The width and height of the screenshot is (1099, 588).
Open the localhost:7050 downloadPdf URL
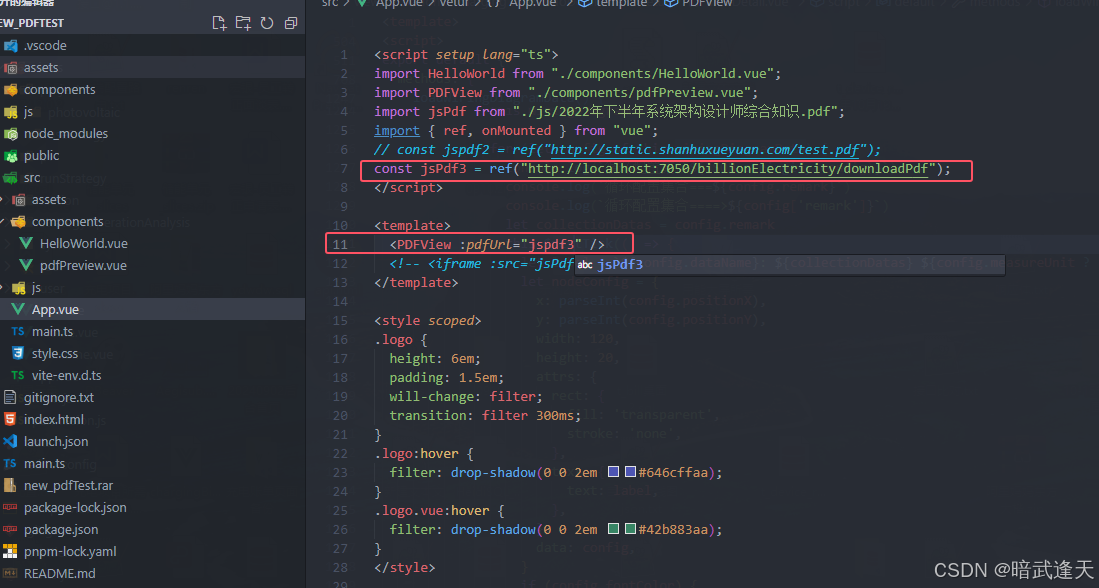728,168
